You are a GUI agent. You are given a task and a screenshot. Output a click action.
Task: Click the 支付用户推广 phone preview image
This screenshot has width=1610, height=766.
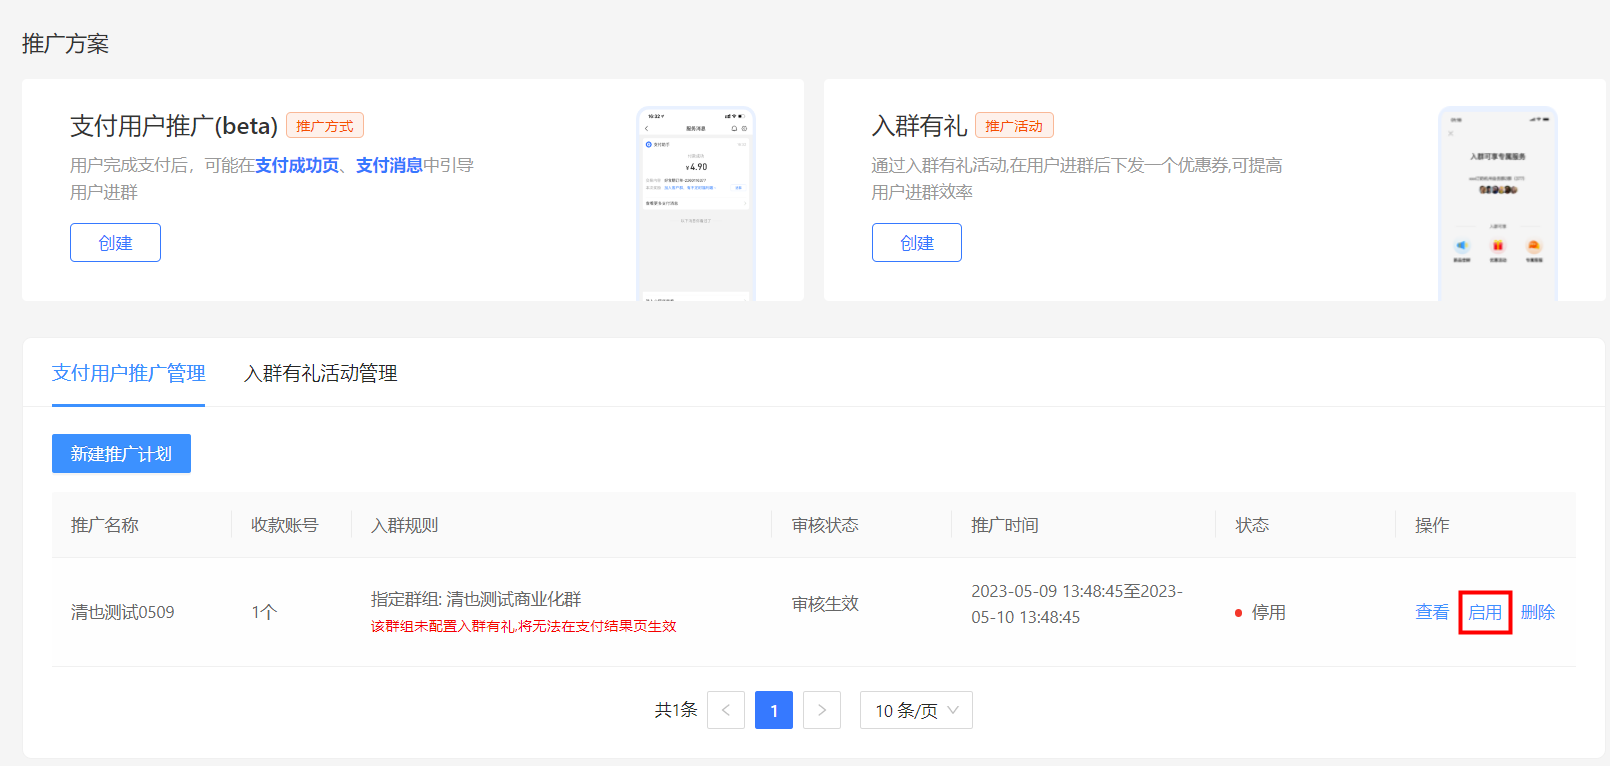[x=696, y=203]
